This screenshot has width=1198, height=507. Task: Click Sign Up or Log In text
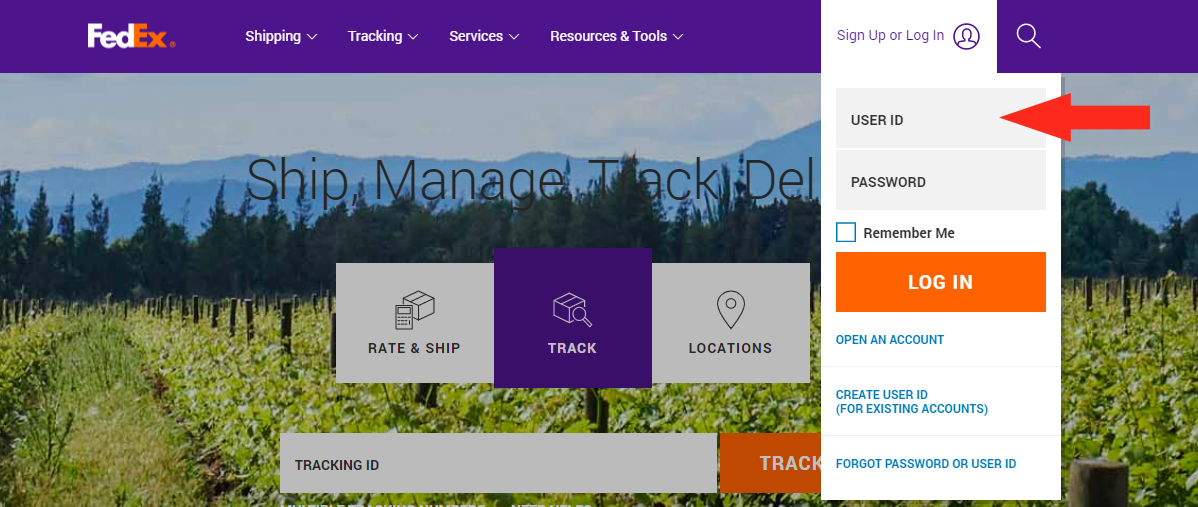click(x=890, y=36)
